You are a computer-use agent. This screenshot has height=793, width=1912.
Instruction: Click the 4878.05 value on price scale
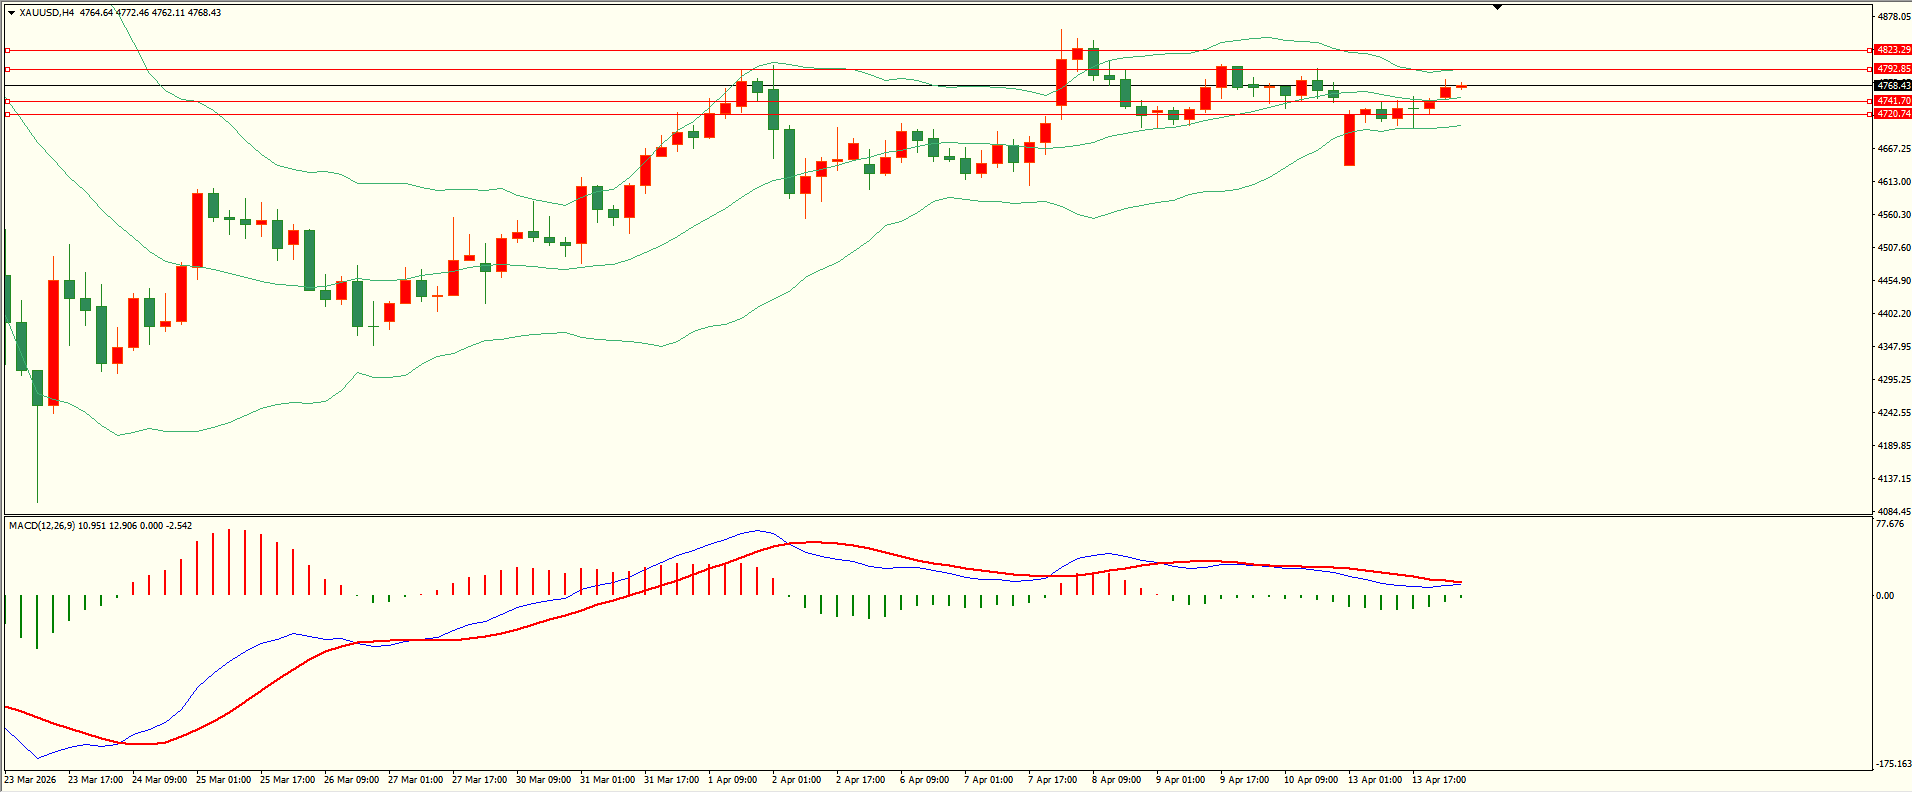point(1894,17)
